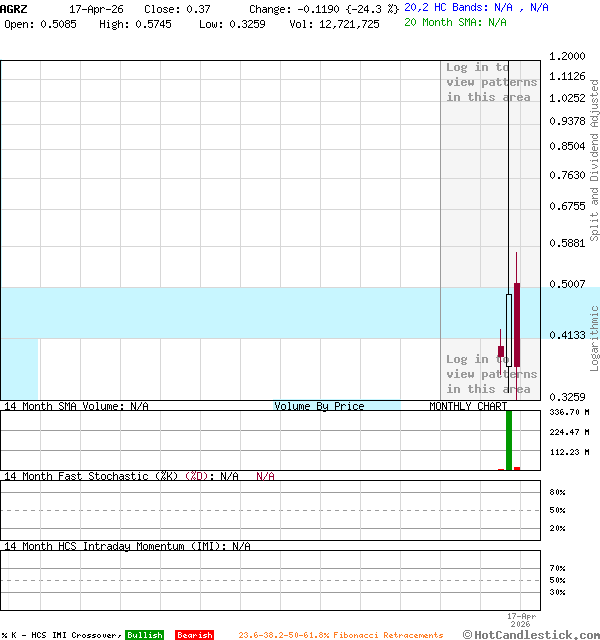Screen dimensions: 600x640
Task: Click the green Bullish legend badge
Action: 144,635
